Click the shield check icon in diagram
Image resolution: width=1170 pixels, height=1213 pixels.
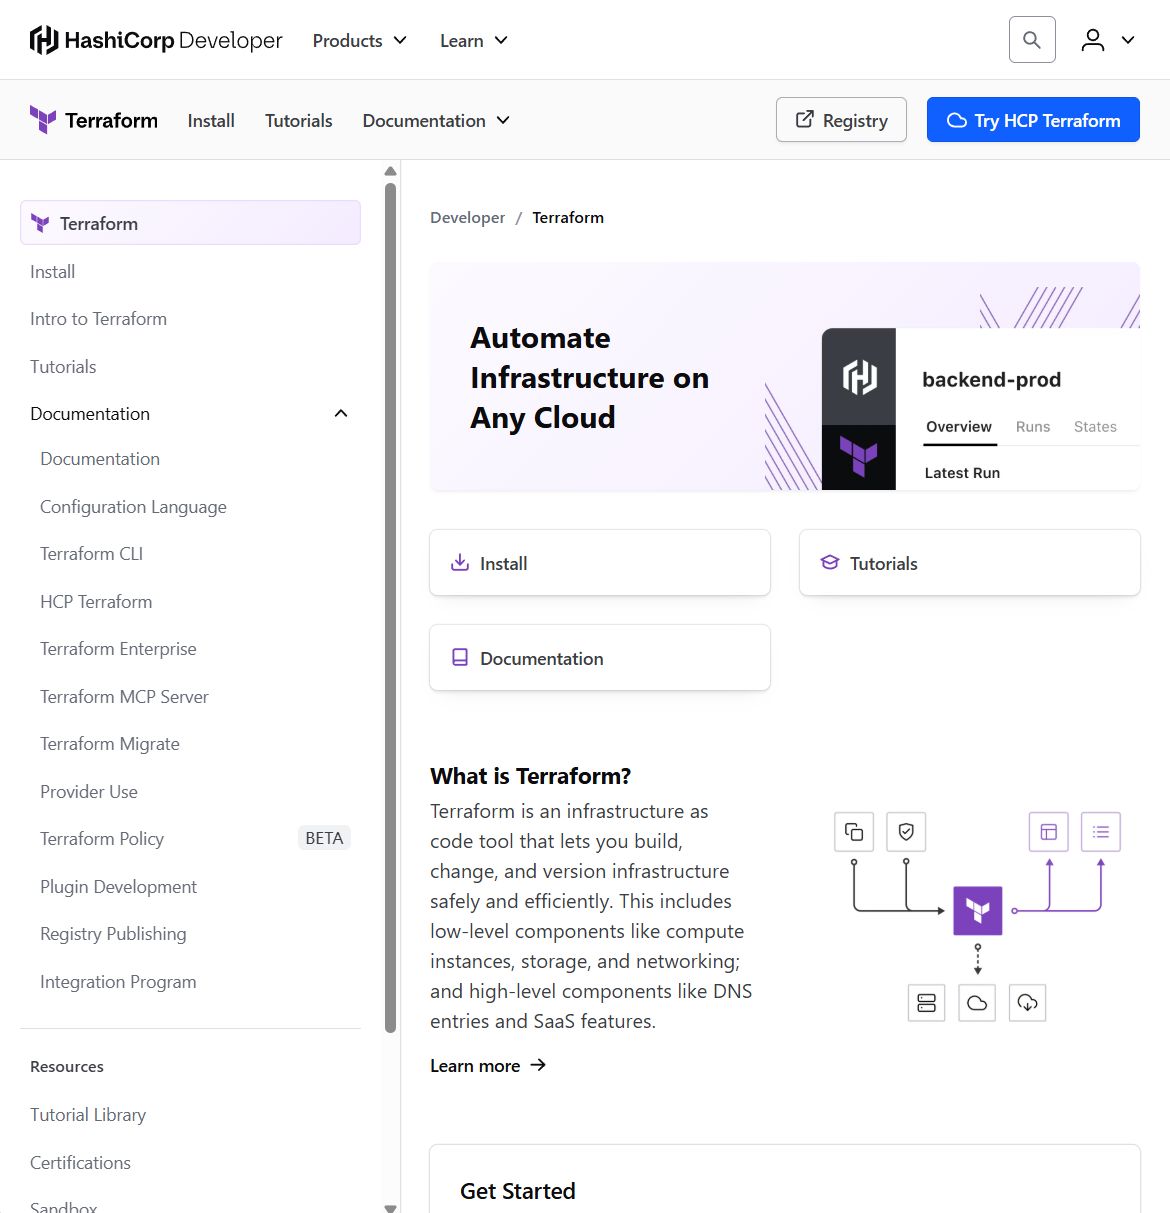(906, 832)
